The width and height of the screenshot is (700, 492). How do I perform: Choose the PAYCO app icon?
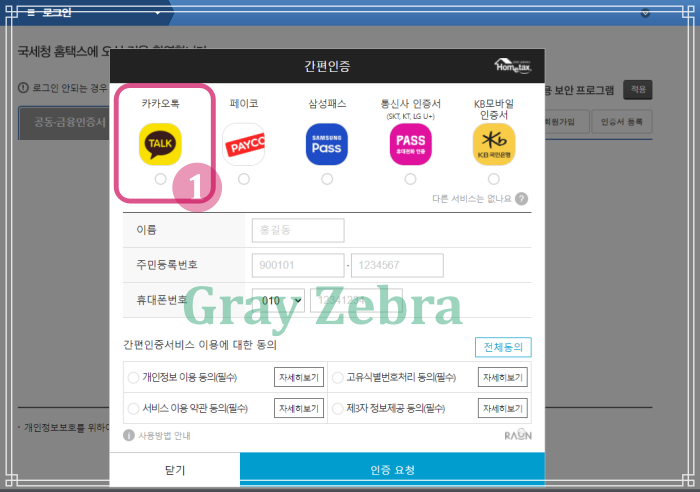pyautogui.click(x=244, y=144)
